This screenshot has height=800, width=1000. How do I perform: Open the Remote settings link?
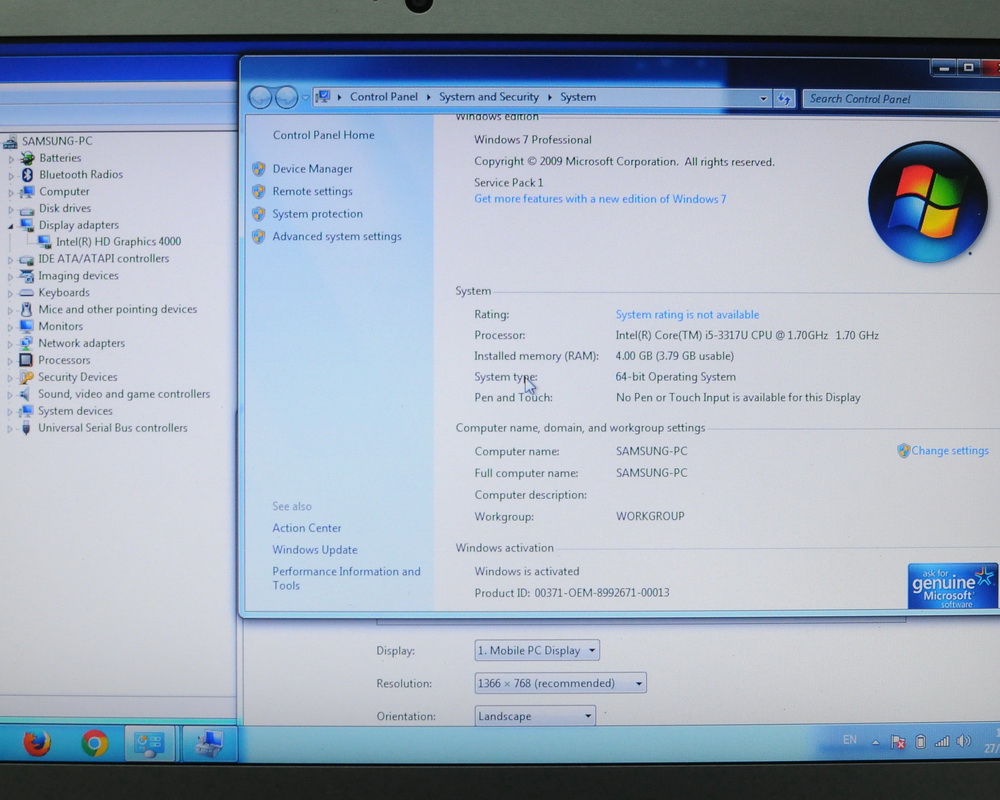coord(312,191)
